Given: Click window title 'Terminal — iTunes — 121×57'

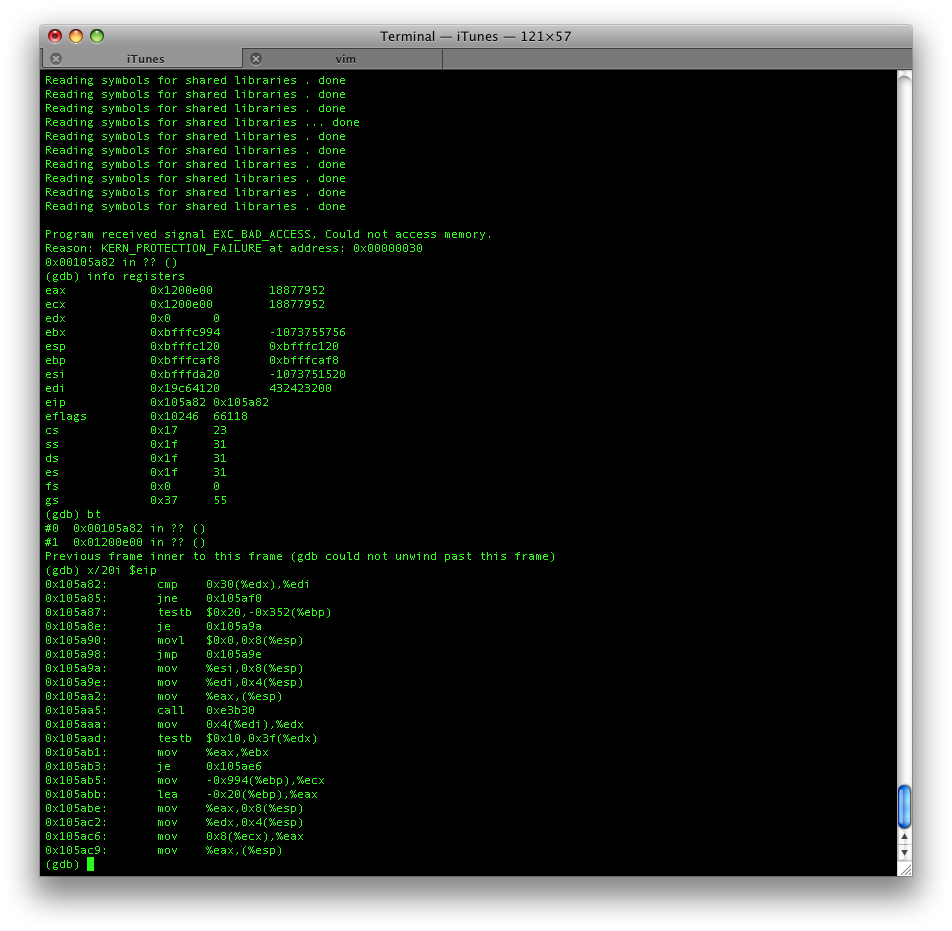Looking at the screenshot, I should click(x=475, y=36).
